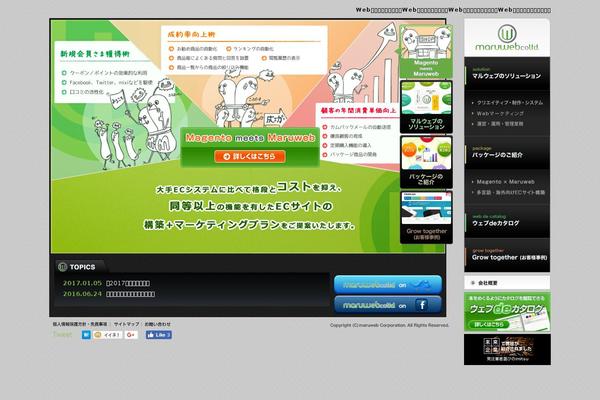Open the 個人情報保護方針・免責事項 footer link
The height and width of the screenshot is (400, 600).
tap(80, 324)
